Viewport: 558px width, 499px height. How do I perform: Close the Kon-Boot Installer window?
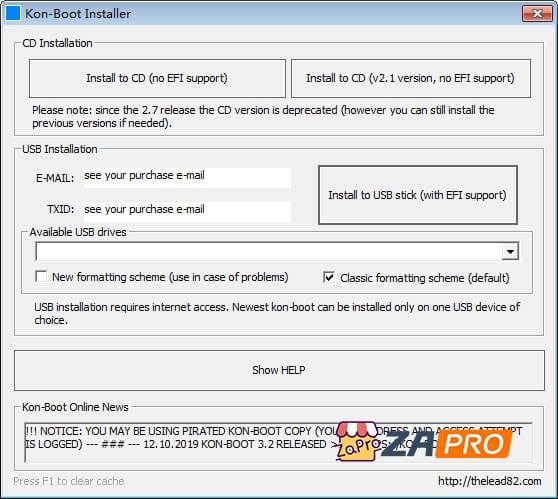coord(537,14)
